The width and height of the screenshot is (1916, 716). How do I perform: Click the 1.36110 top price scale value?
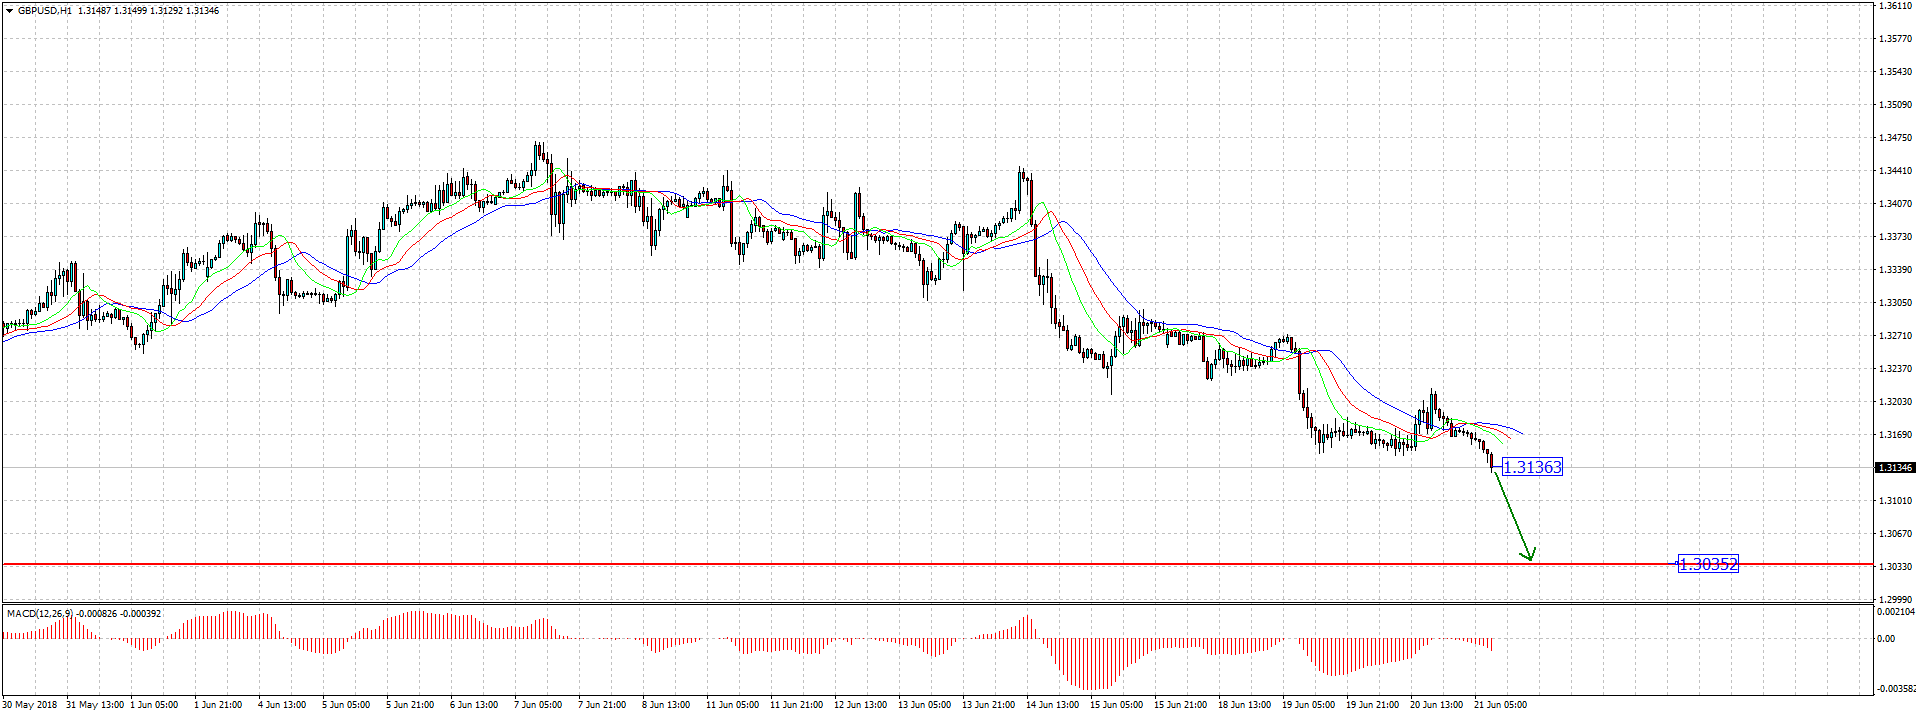(x=1895, y=6)
